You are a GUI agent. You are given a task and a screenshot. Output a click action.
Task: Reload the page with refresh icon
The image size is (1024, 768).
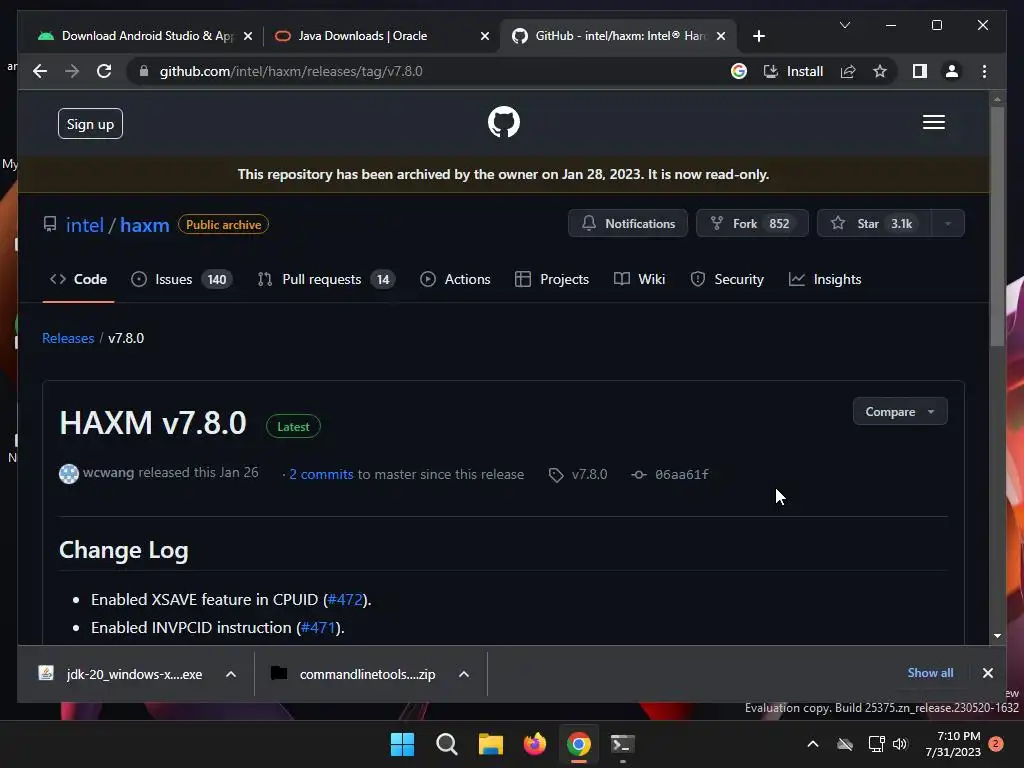tap(104, 71)
